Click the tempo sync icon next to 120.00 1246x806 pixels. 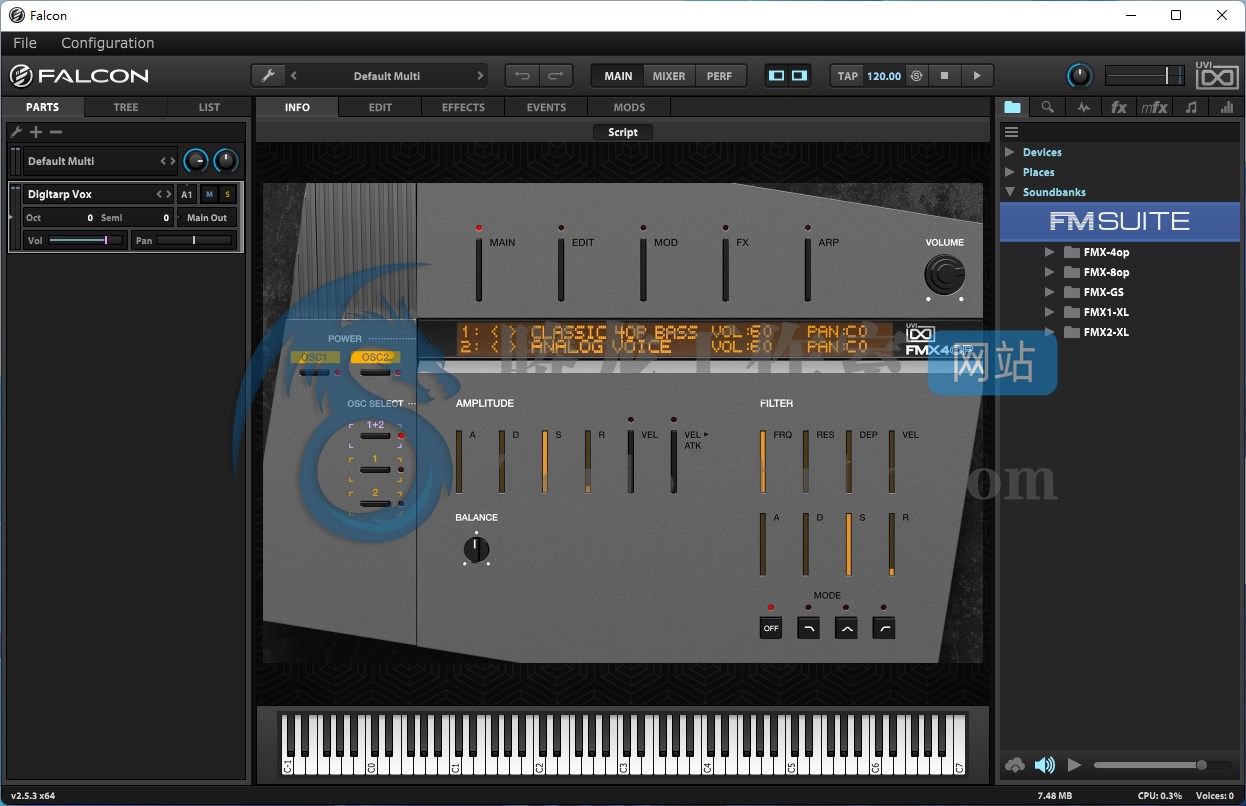tap(916, 76)
